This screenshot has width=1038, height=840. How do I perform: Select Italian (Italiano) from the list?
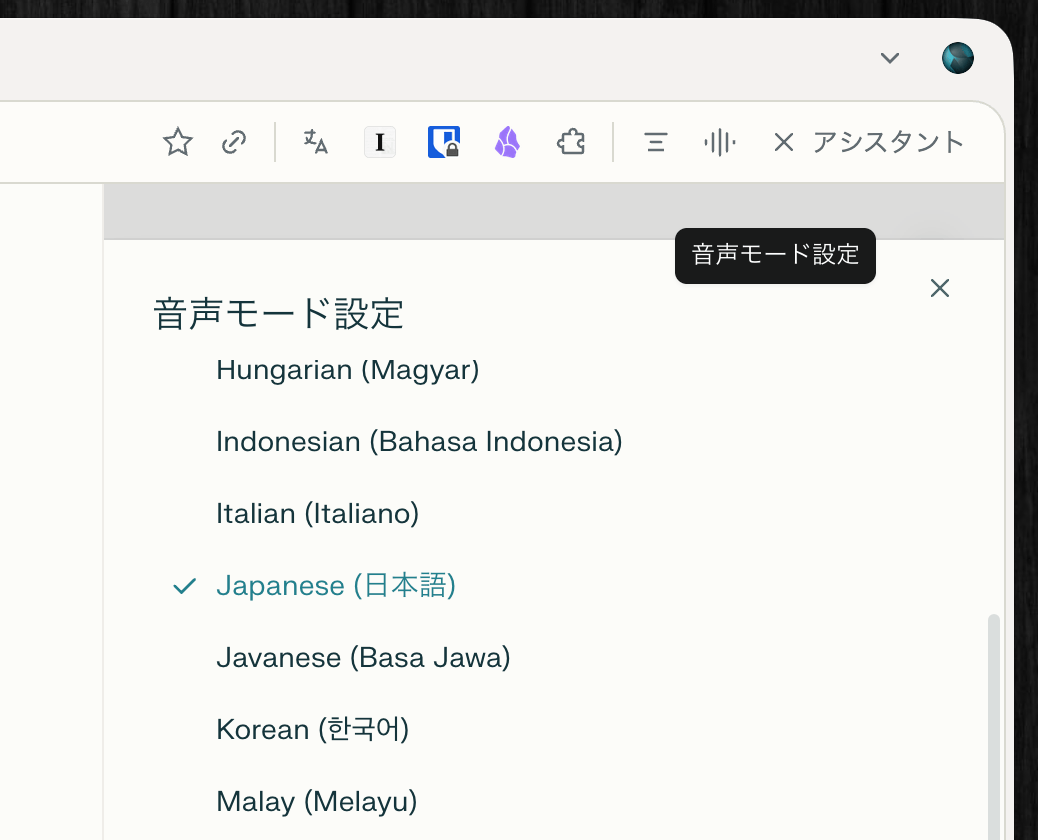coord(317,514)
